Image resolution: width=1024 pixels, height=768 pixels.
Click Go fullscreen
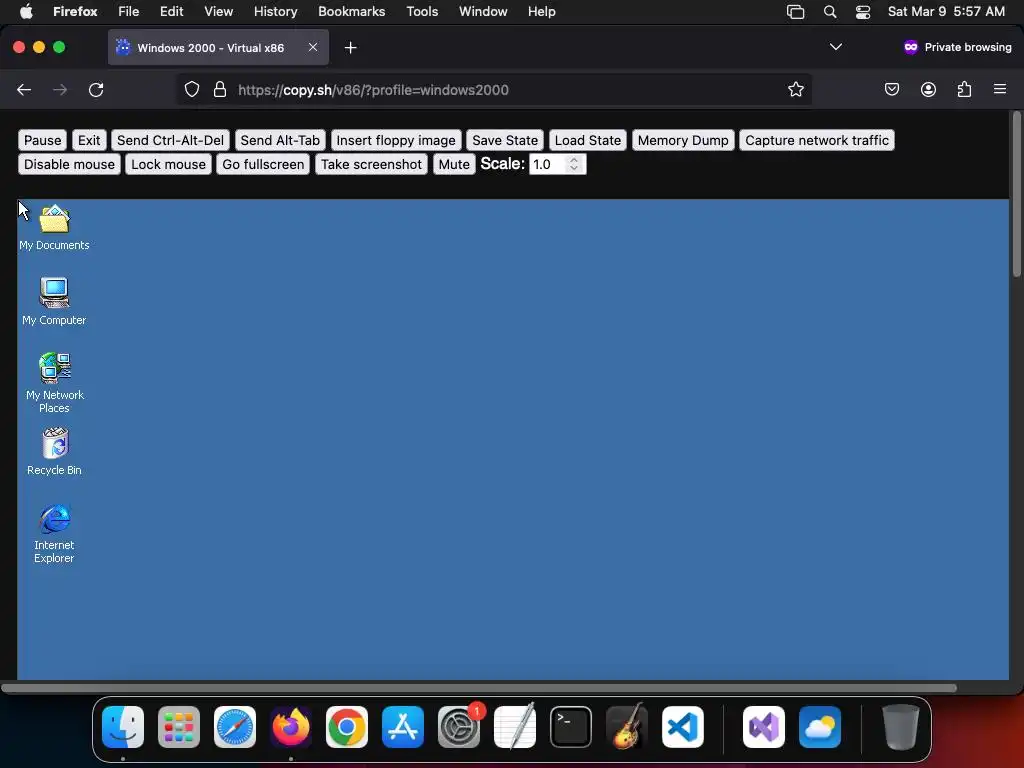[x=263, y=165]
